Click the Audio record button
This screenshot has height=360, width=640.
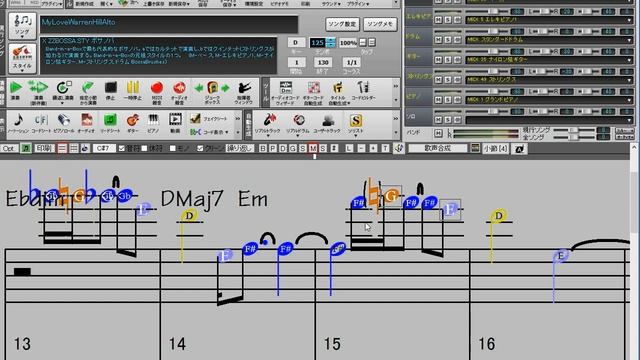tap(179, 87)
